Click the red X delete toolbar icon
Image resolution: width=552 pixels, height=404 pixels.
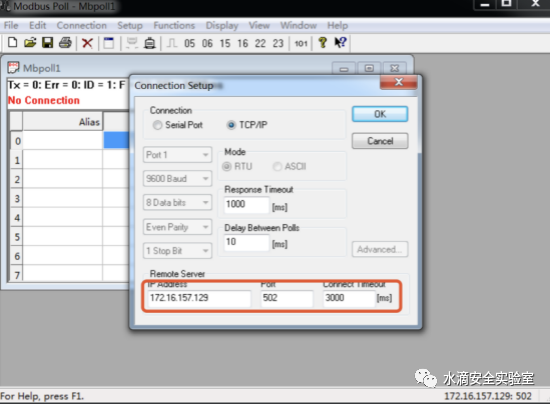point(87,43)
